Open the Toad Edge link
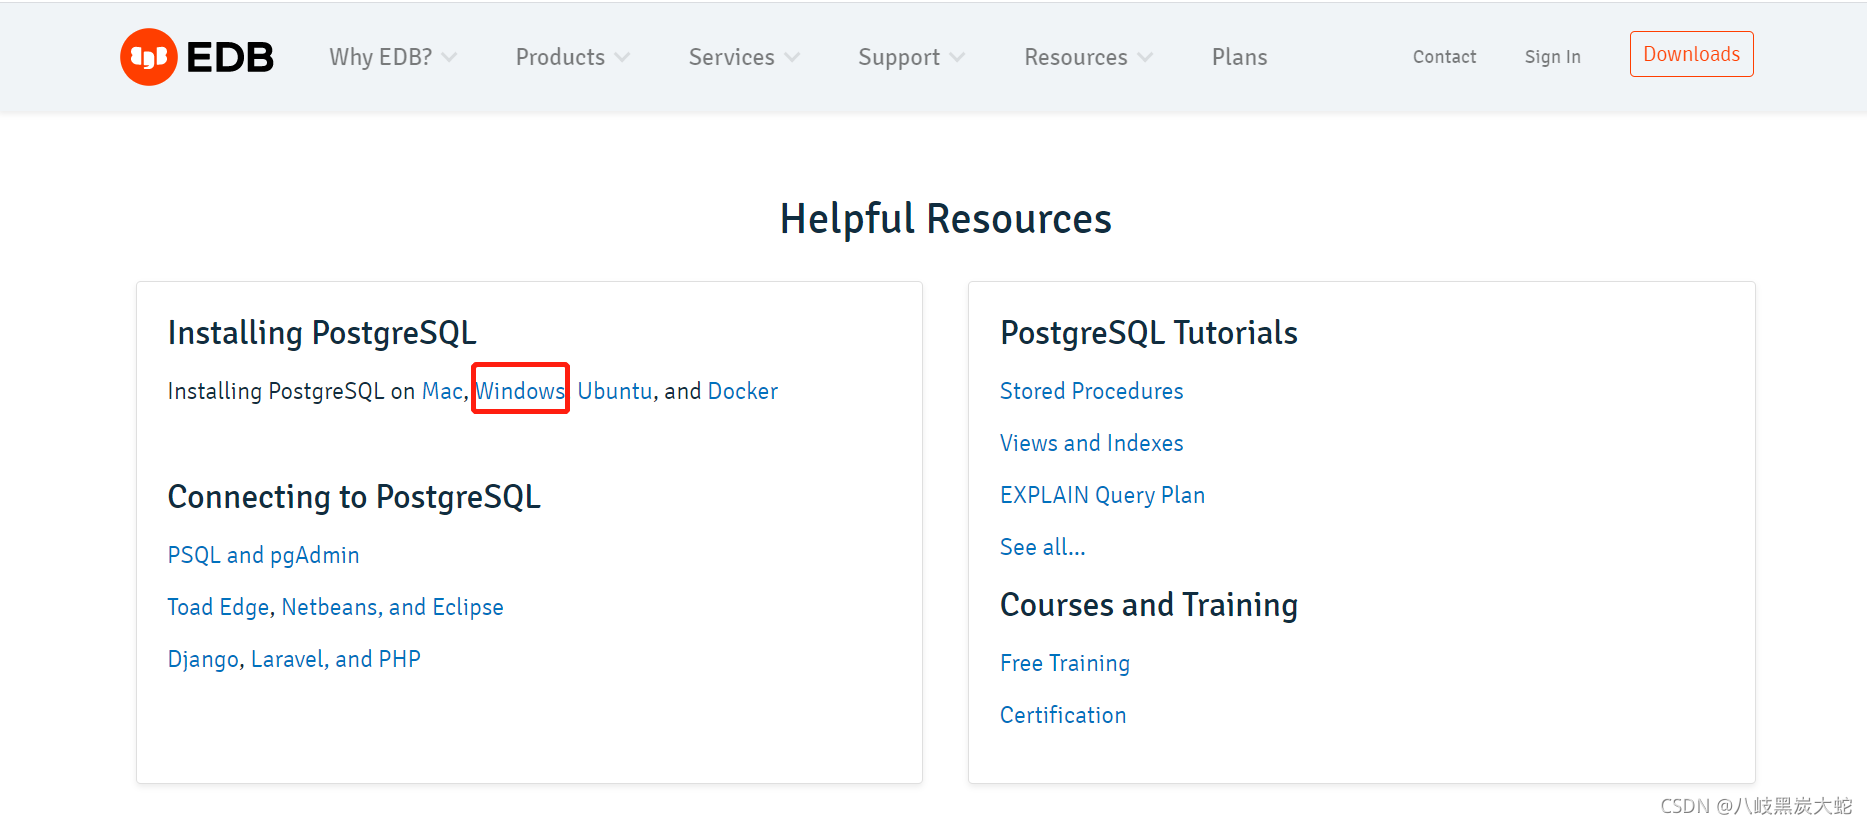This screenshot has height=824, width=1867. [x=218, y=607]
